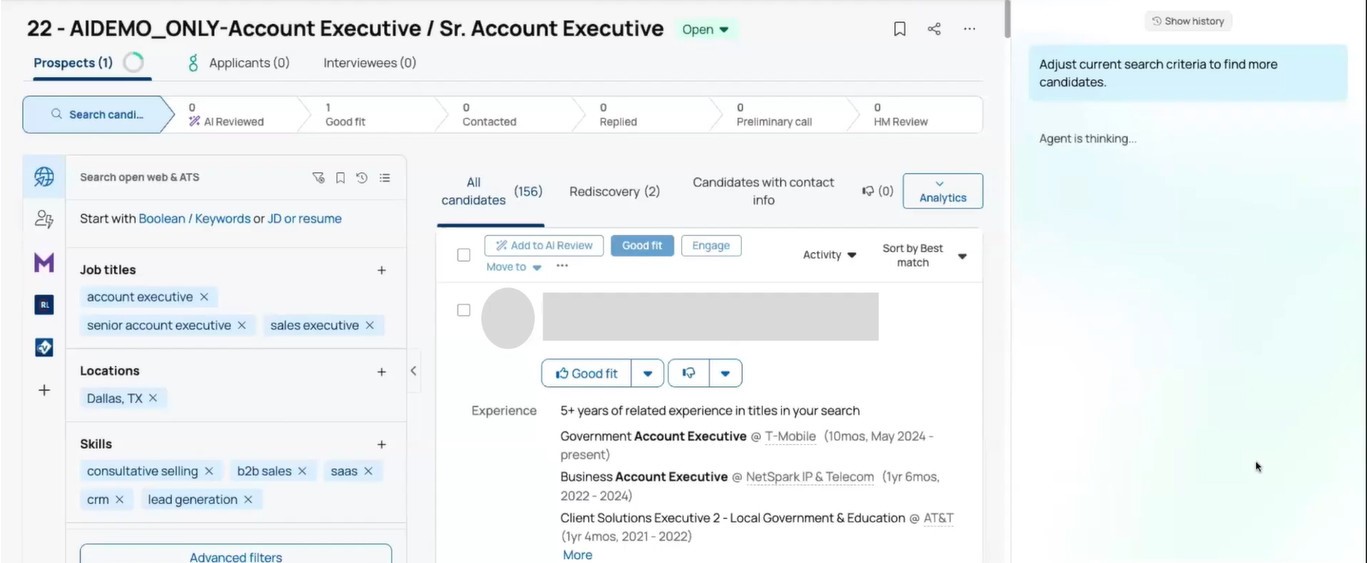Click the Advanced filters button
Screen dimensions: 1367x563
[236, 556]
